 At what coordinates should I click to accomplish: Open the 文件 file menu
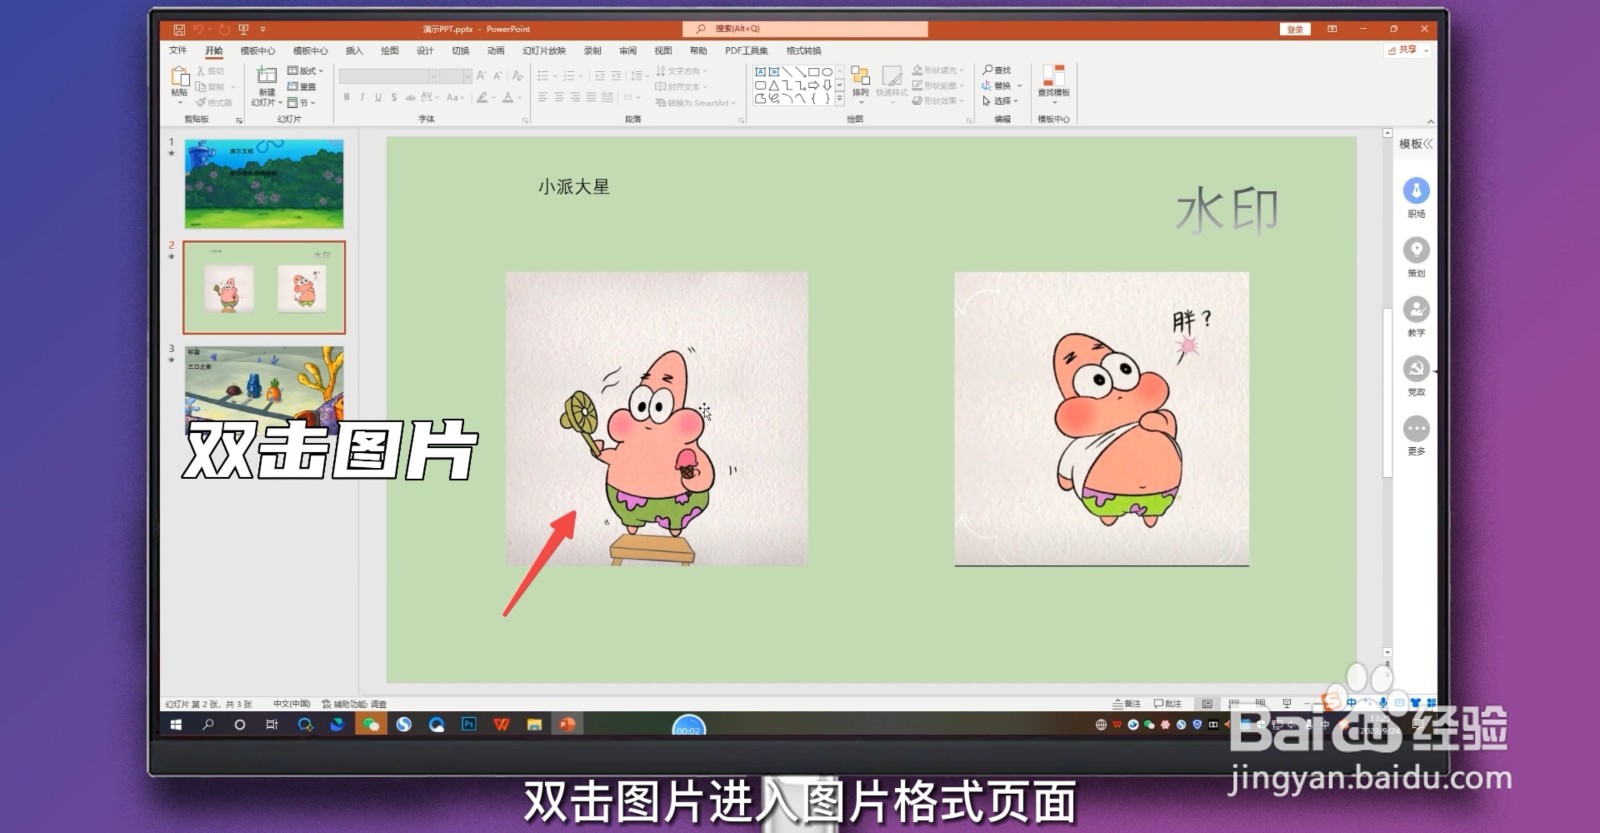click(178, 50)
